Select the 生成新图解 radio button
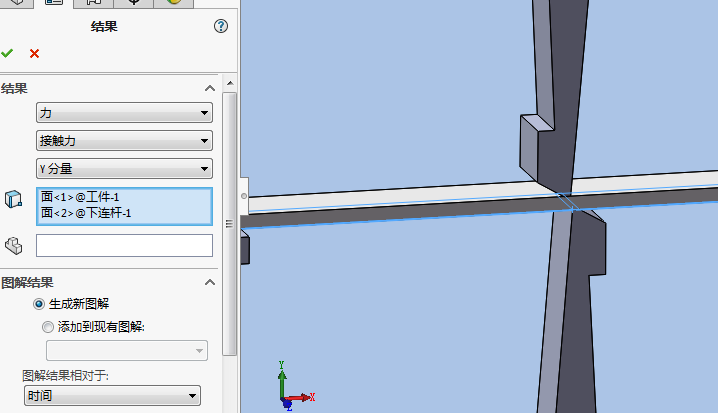Viewport: 718px width, 413px height. pos(39,304)
